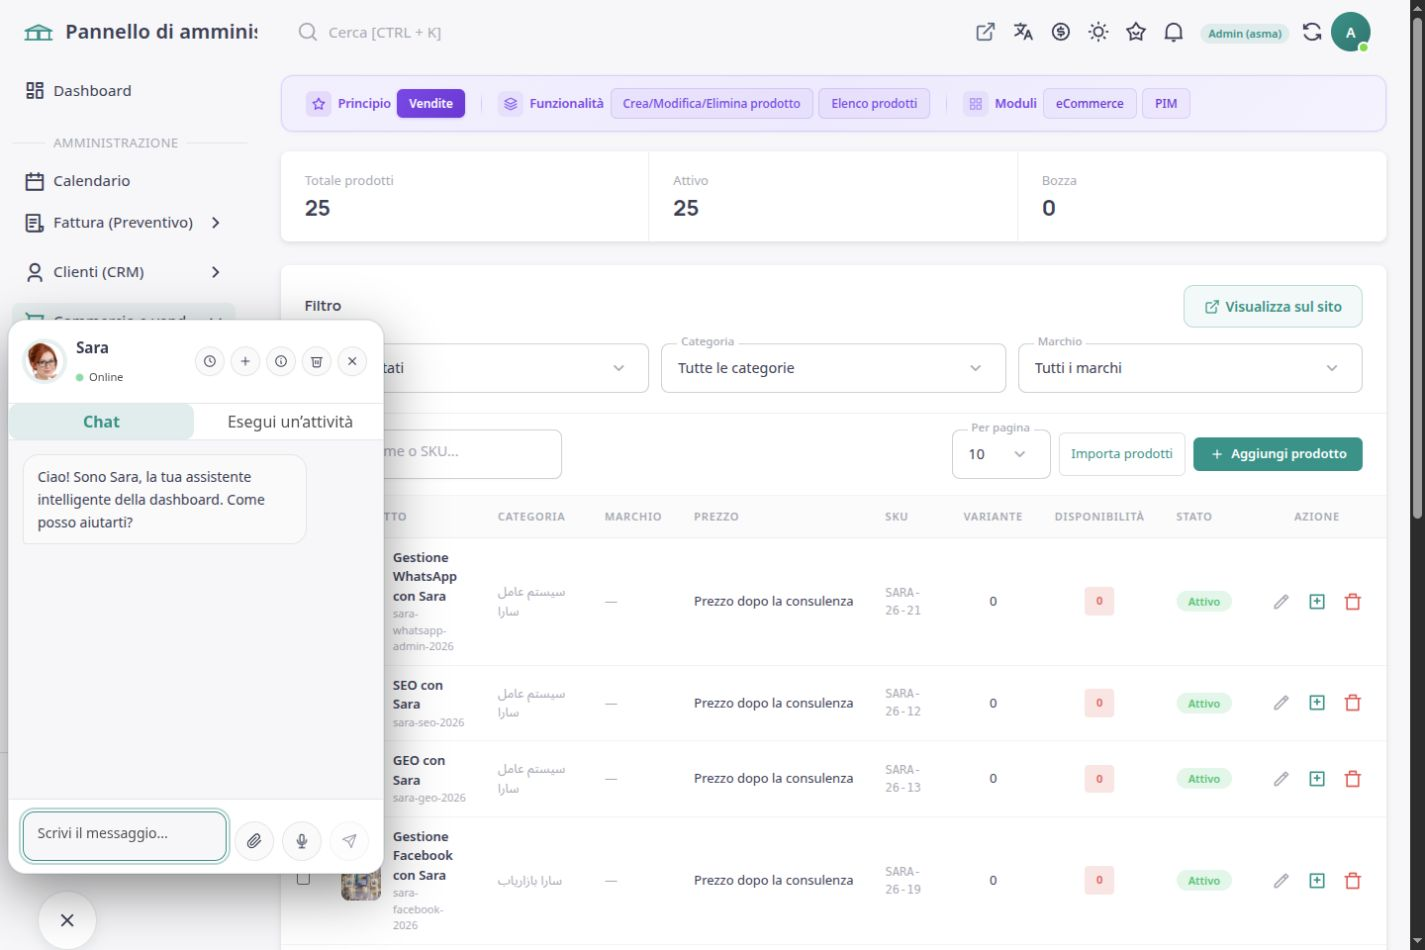Duplicate the Gestione WhatsApp con Sara product
The image size is (1425, 950).
point(1317,601)
